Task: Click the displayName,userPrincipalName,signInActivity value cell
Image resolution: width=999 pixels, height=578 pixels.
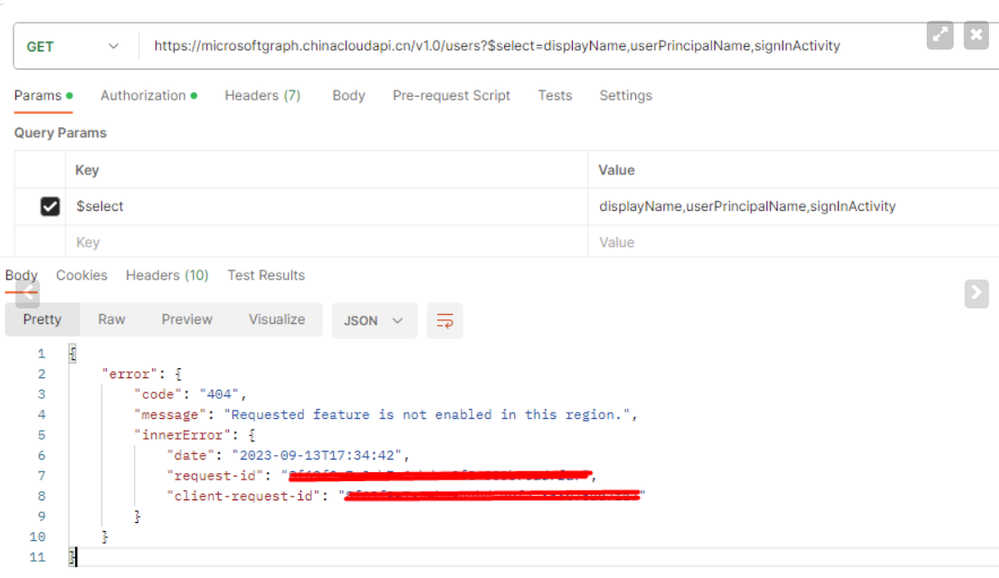Action: click(793, 206)
